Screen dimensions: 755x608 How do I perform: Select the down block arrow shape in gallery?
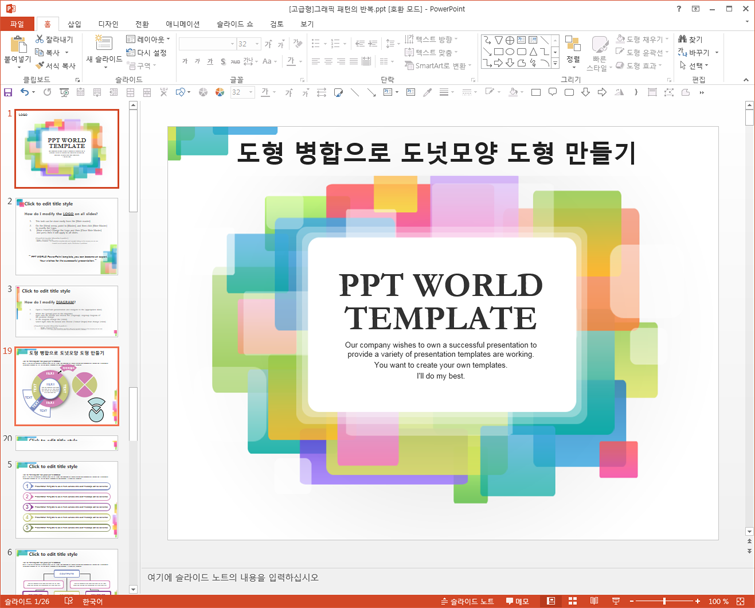pos(510,63)
